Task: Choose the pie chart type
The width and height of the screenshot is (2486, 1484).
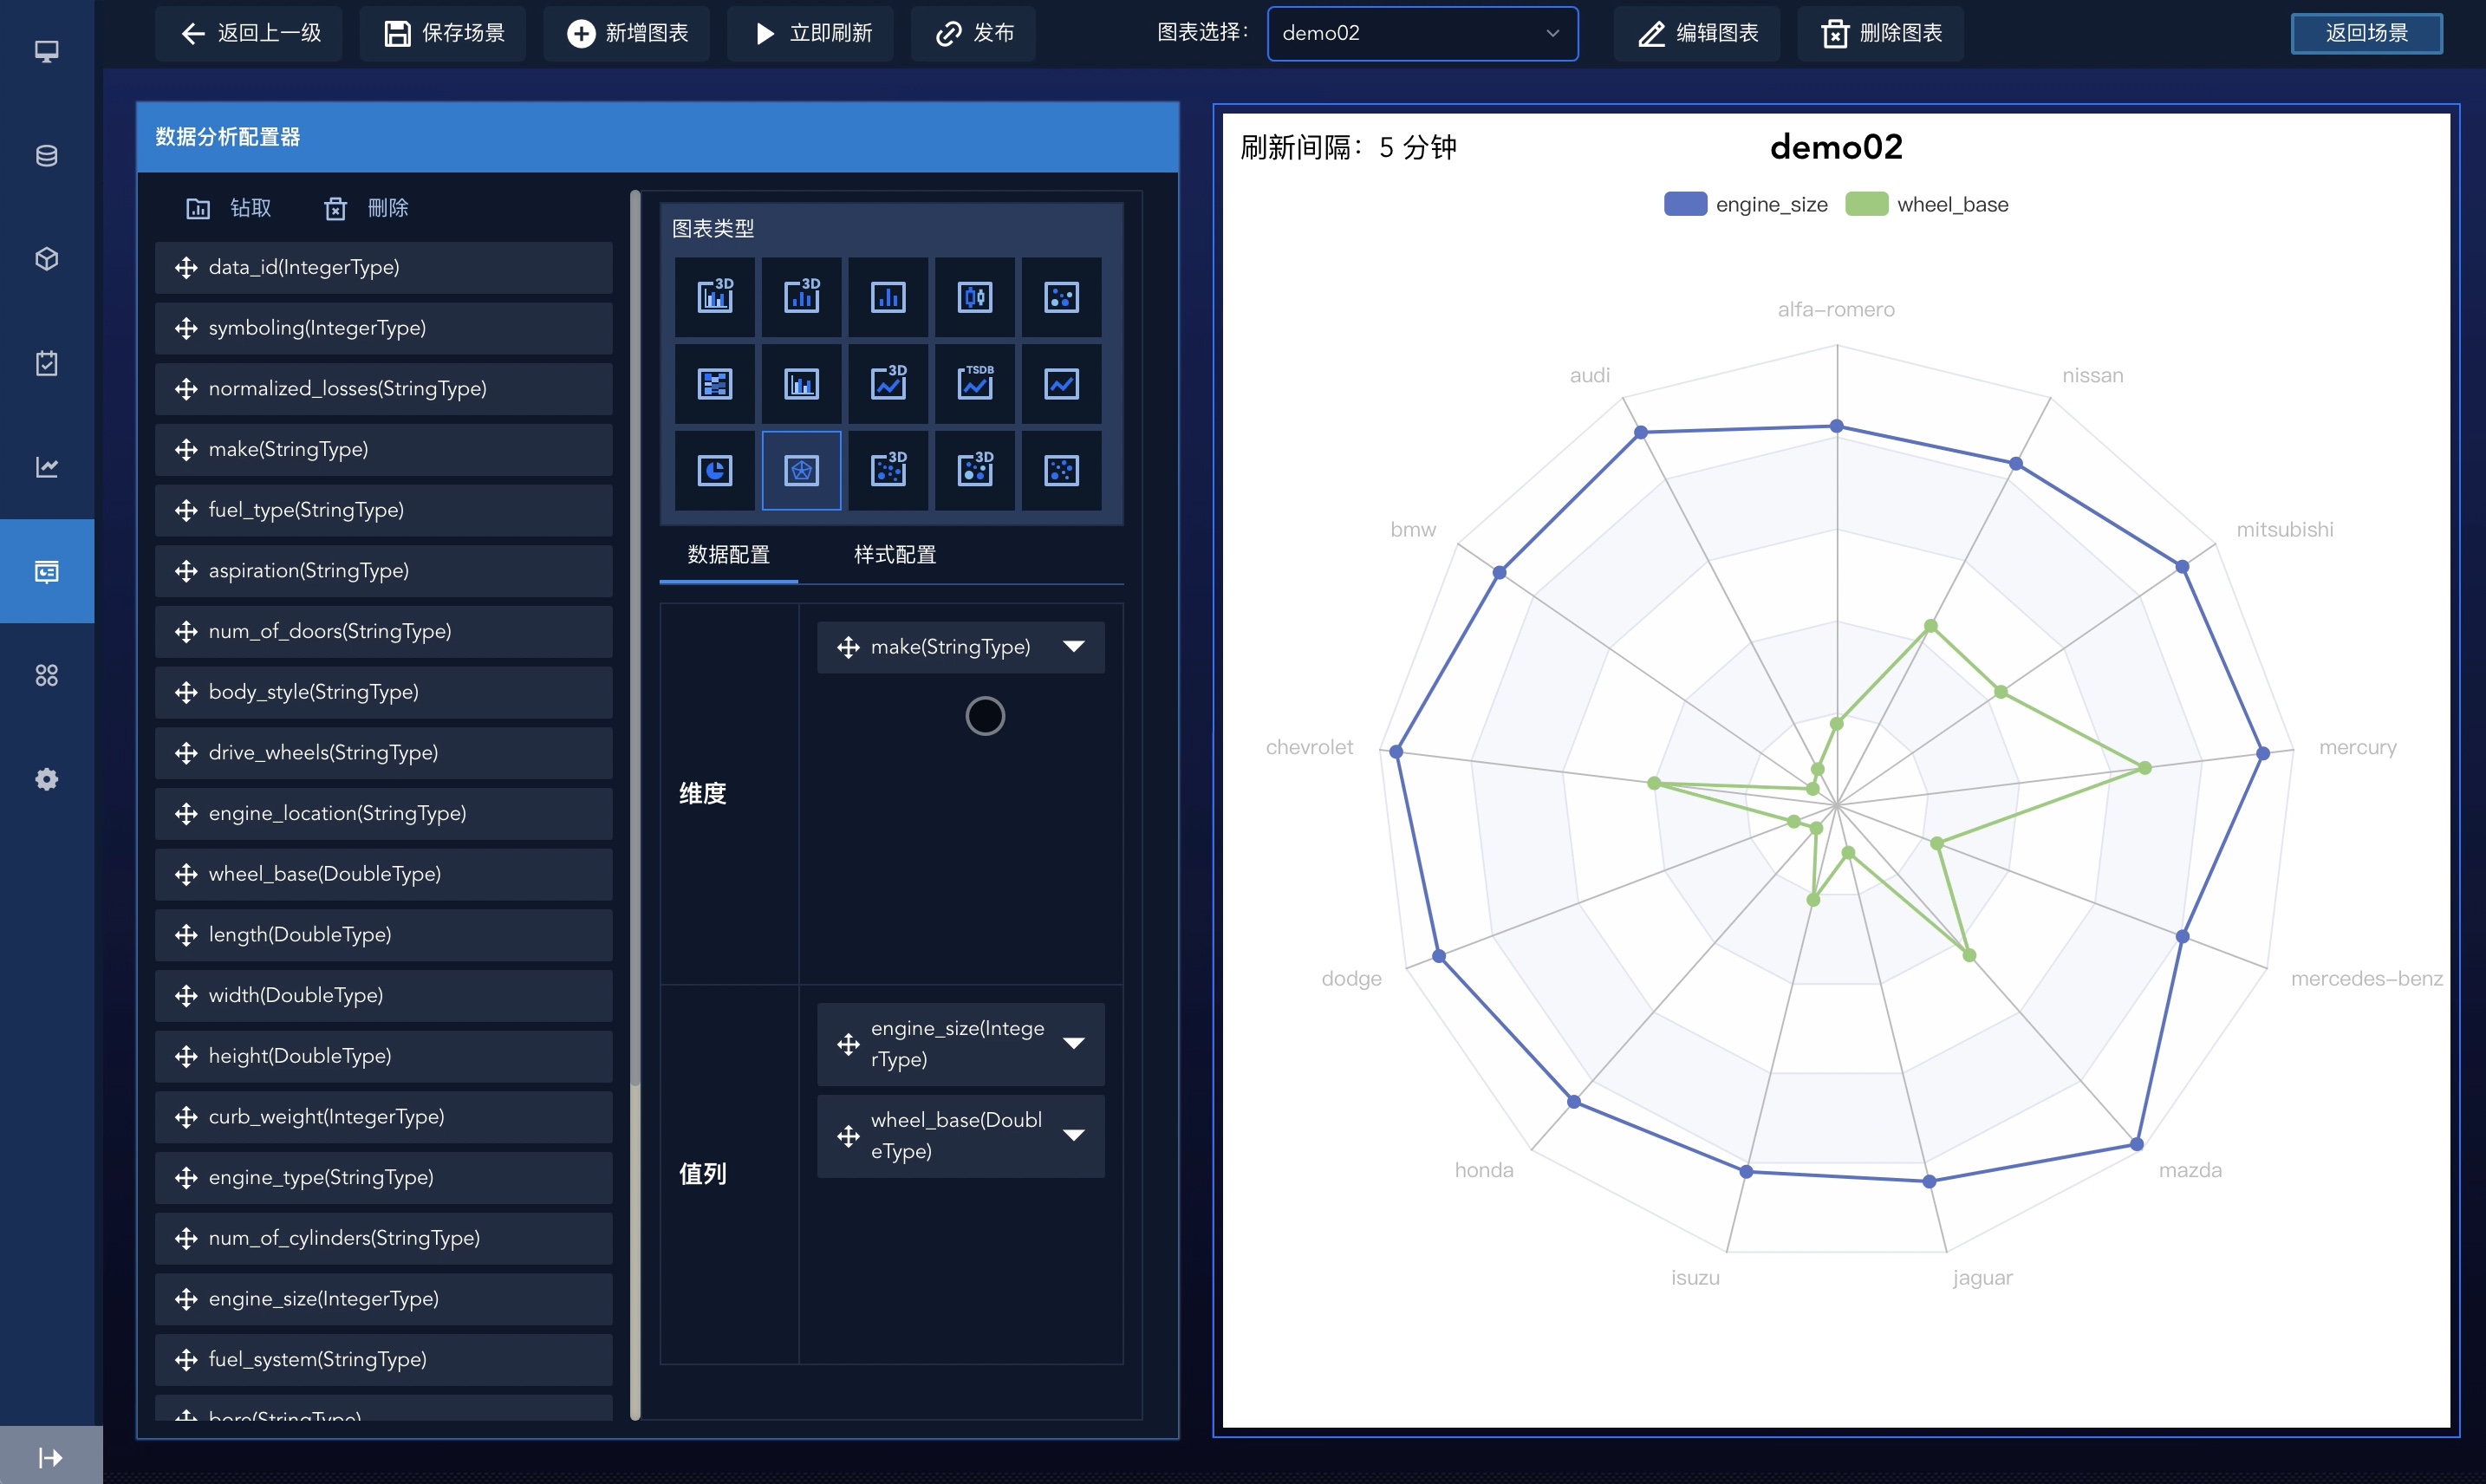Action: (715, 471)
